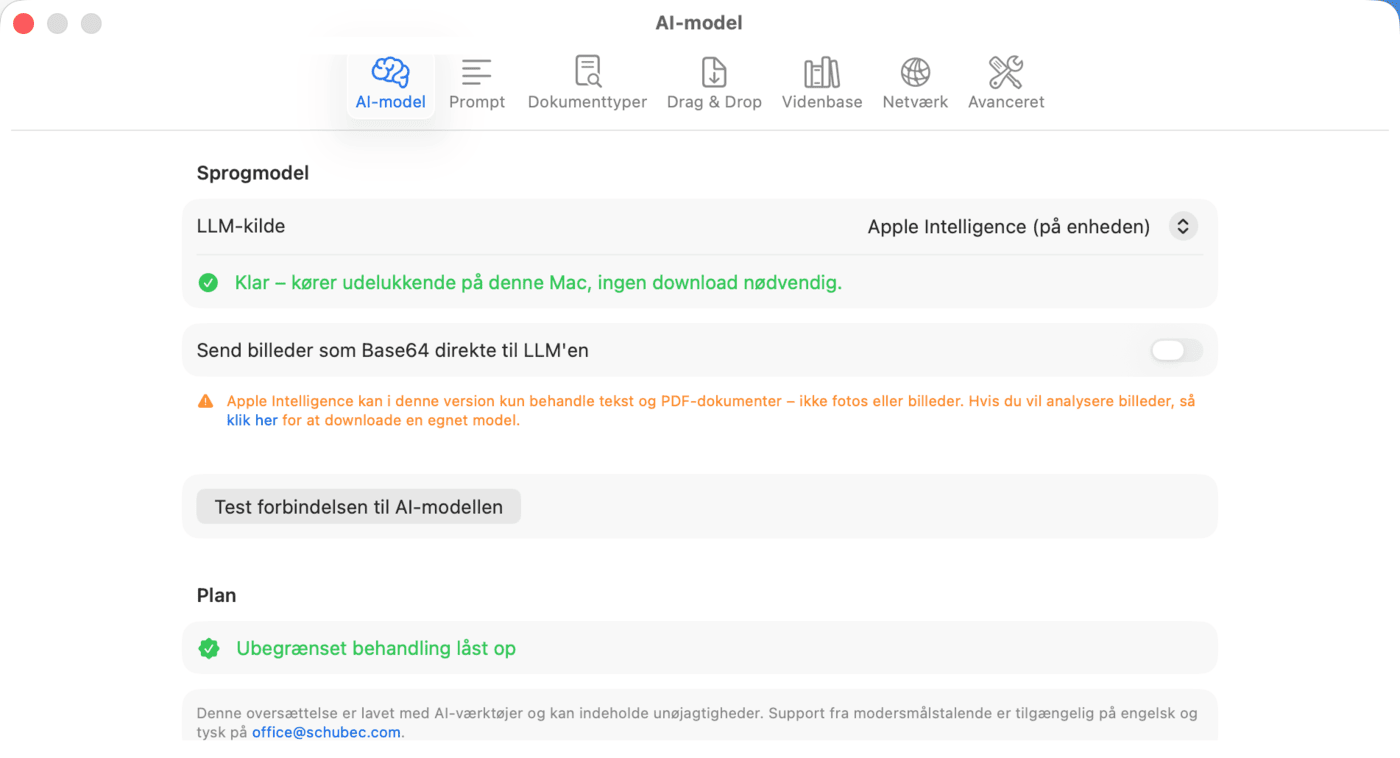Click green checkmark beside Klar status
This screenshot has height=758, width=1400.
(x=208, y=283)
